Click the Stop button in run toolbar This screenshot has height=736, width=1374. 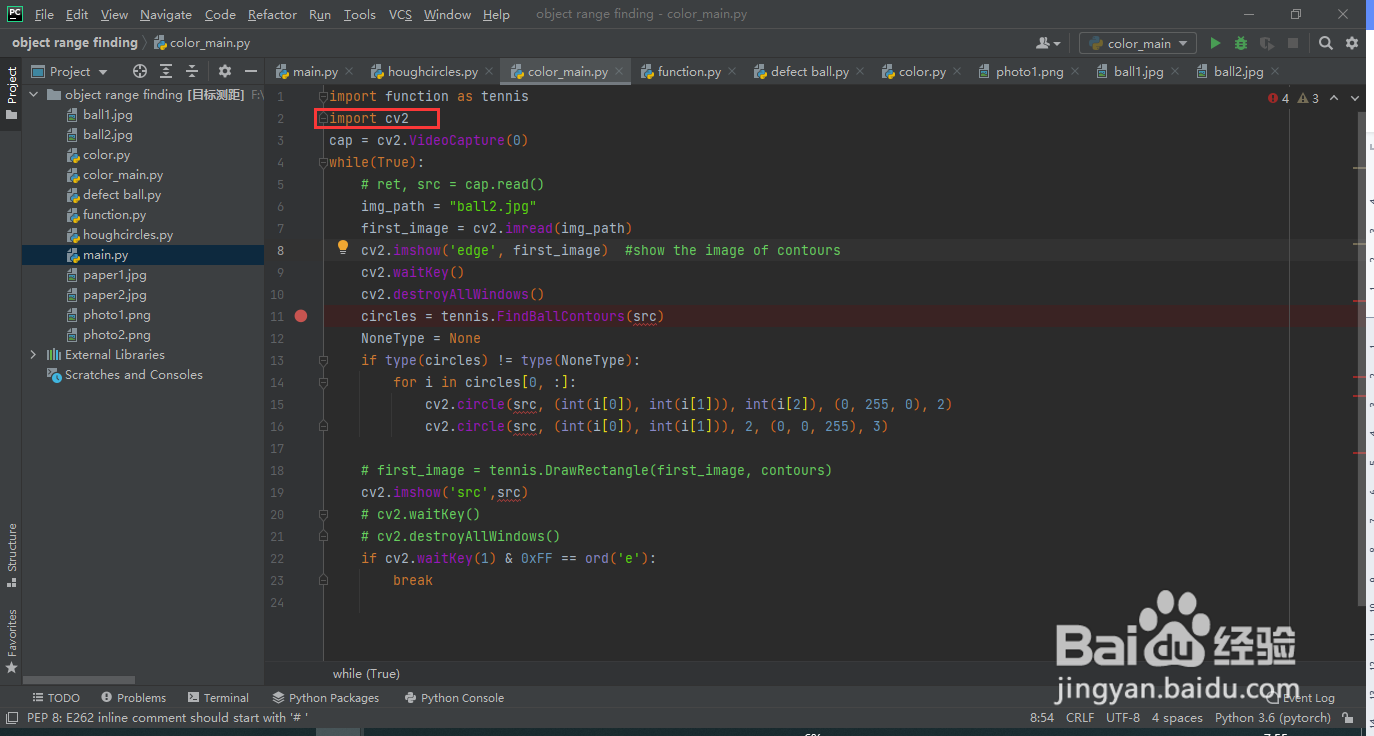pos(1293,43)
